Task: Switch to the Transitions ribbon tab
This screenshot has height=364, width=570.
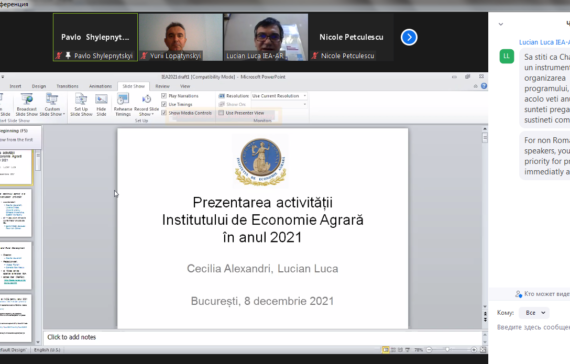Action: click(67, 86)
